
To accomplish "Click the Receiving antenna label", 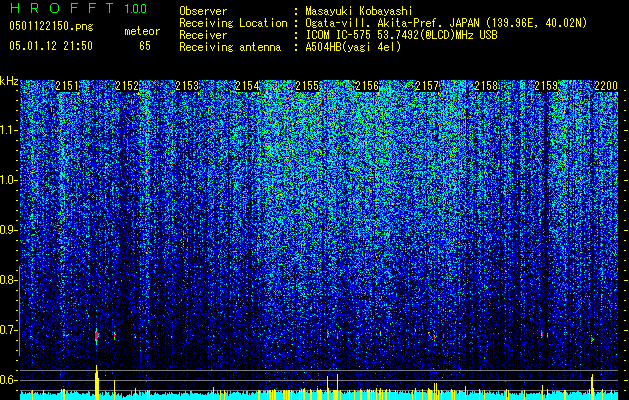I will (230, 47).
